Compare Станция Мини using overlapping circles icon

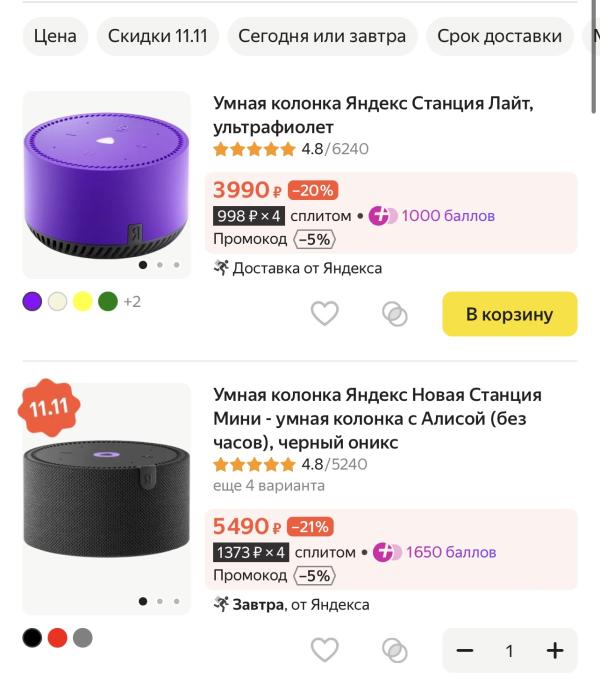(394, 650)
